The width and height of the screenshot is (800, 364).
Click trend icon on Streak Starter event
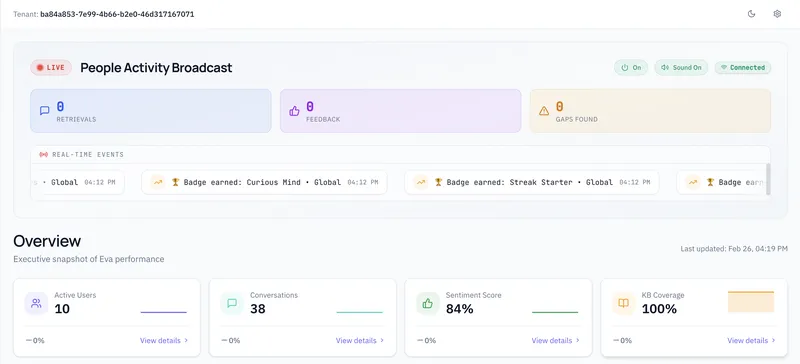(421, 182)
